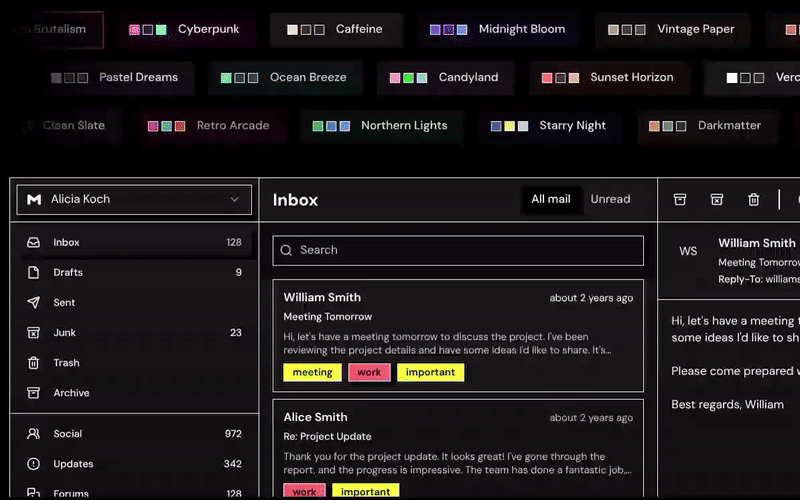Click inside the Search mail field
The width and height of the screenshot is (800, 500).
pyautogui.click(x=458, y=251)
